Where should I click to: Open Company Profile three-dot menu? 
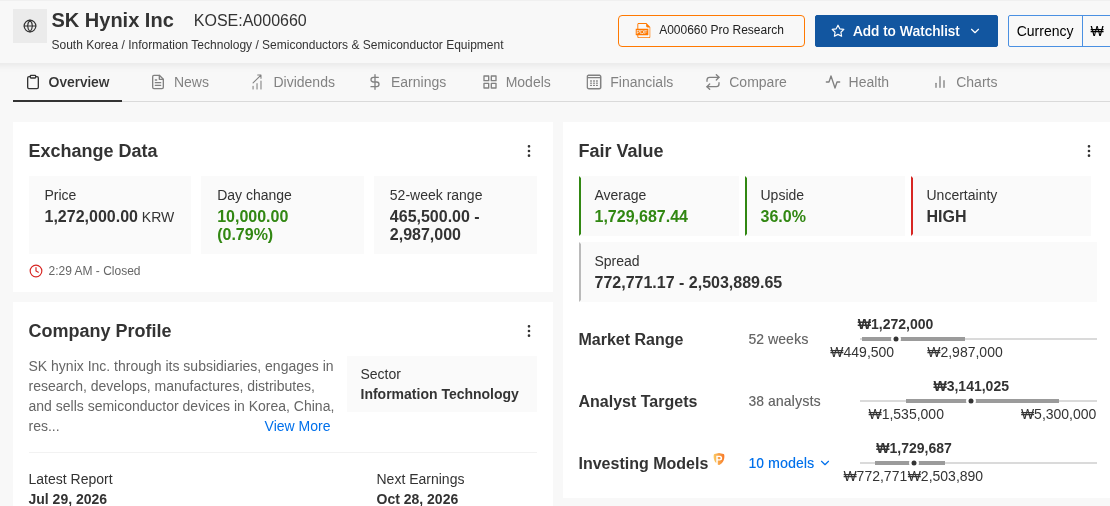529,331
